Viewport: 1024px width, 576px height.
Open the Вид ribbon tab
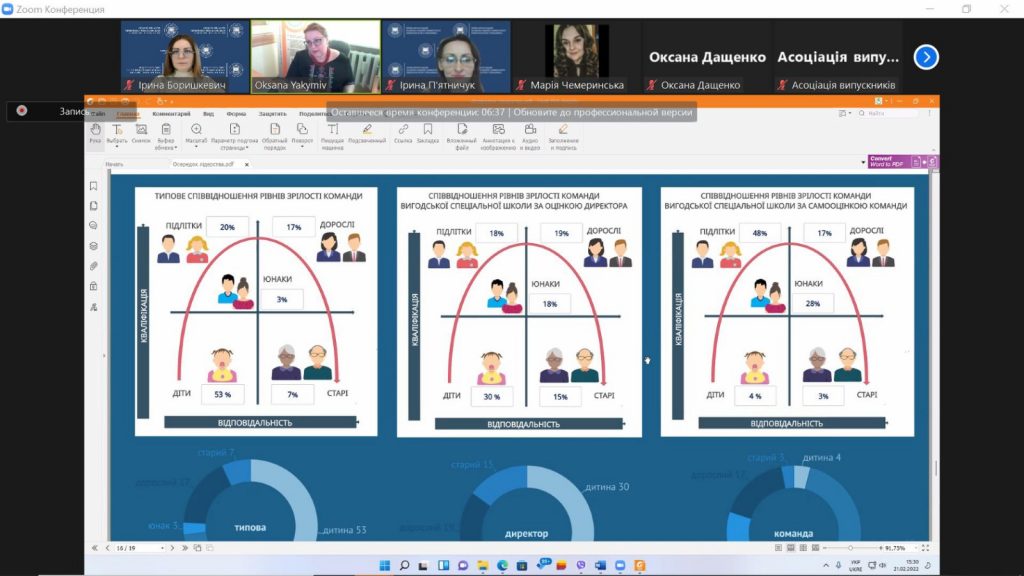[208, 114]
